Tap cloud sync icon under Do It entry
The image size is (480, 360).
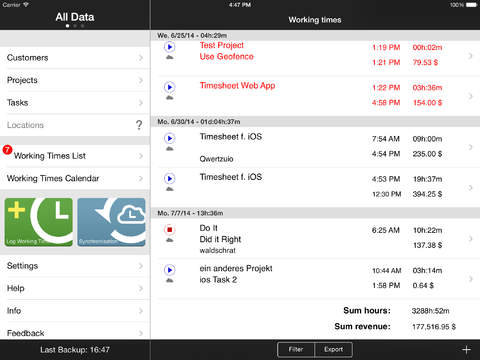(170, 240)
